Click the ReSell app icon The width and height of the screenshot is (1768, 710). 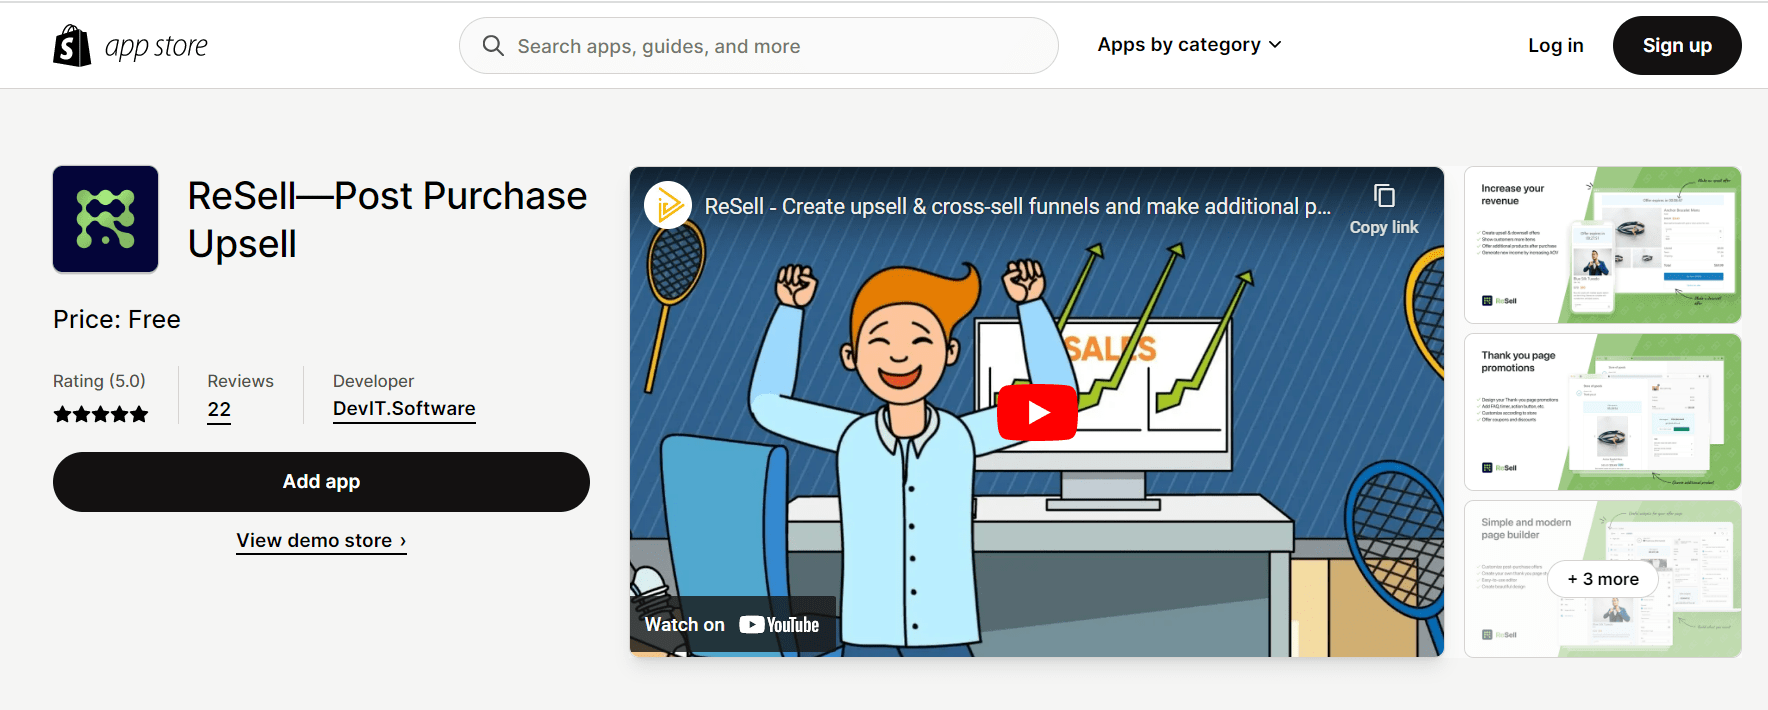[106, 219]
